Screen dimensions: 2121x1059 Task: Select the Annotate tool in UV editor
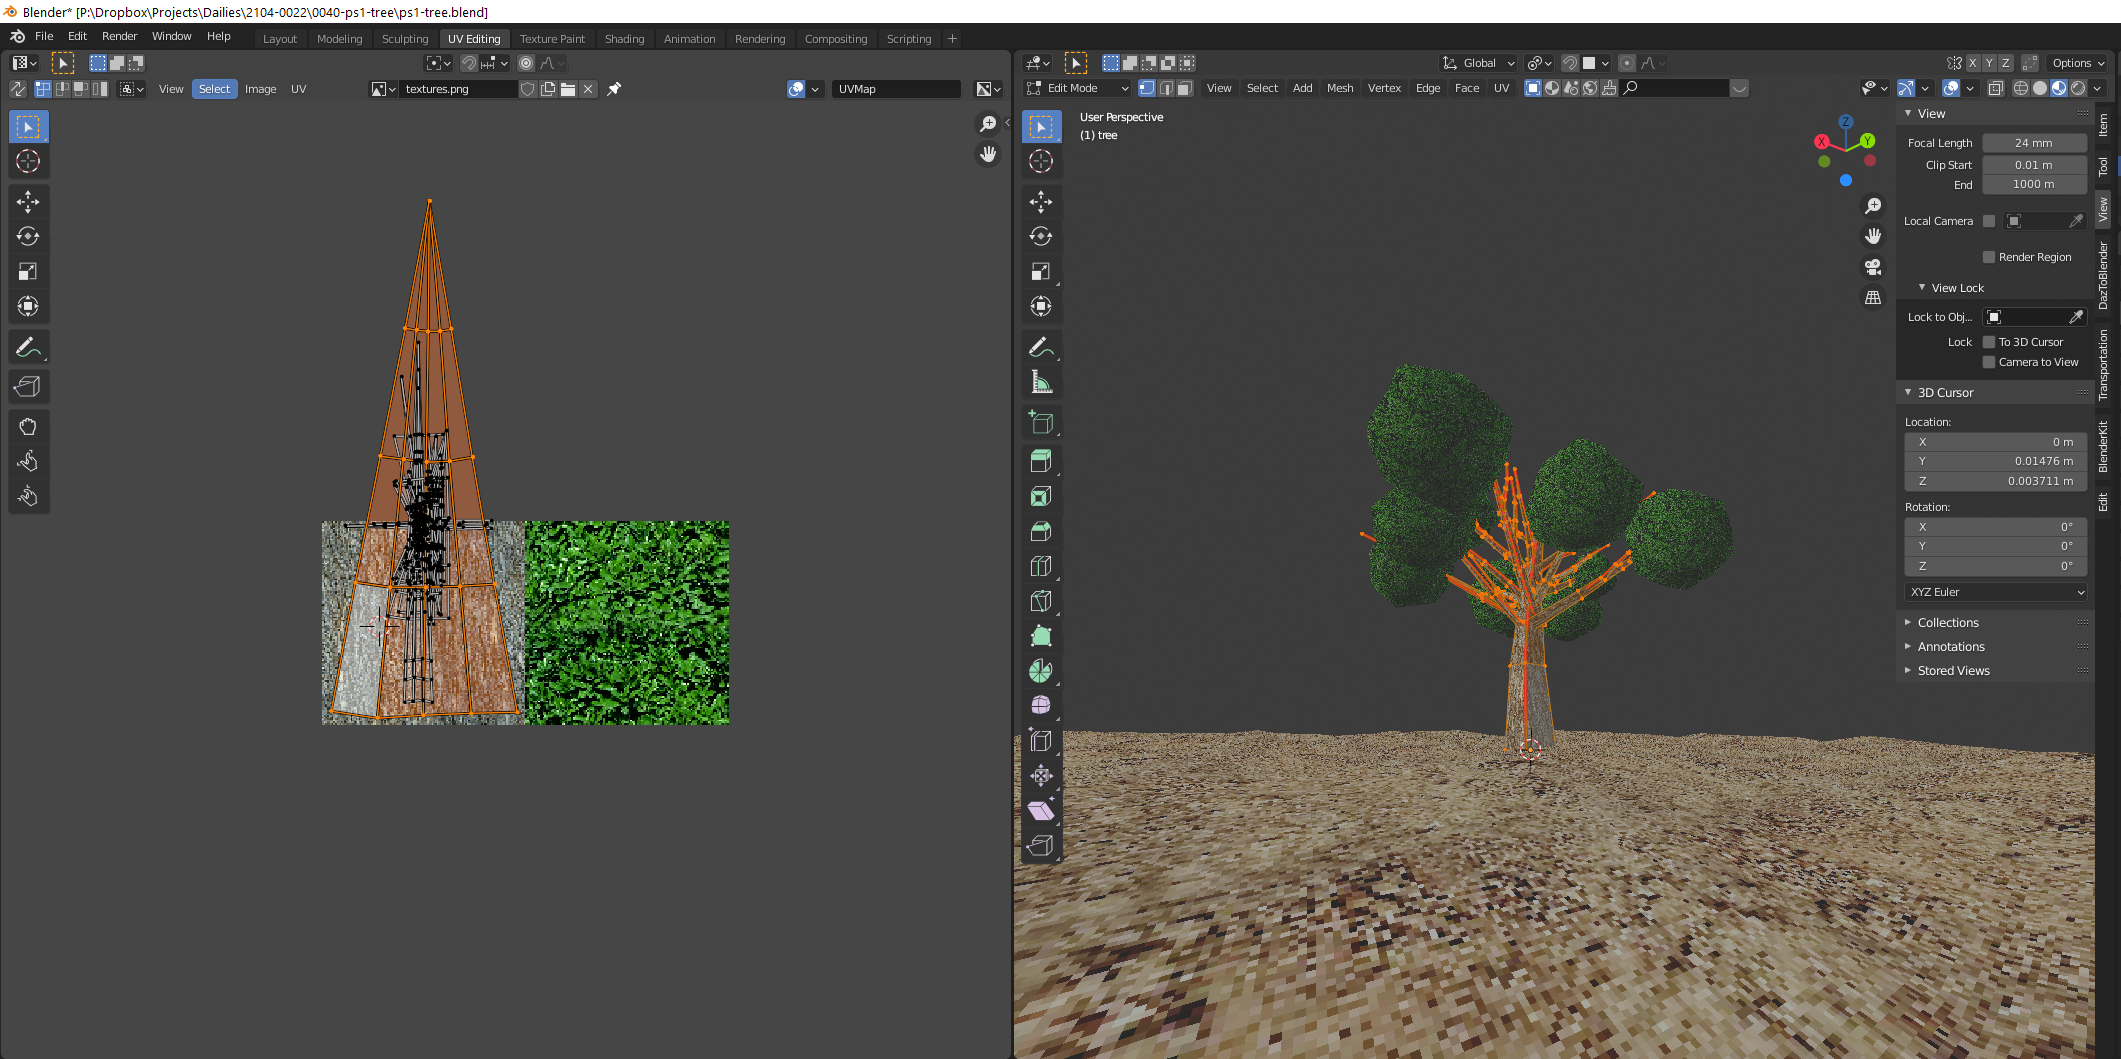28,347
